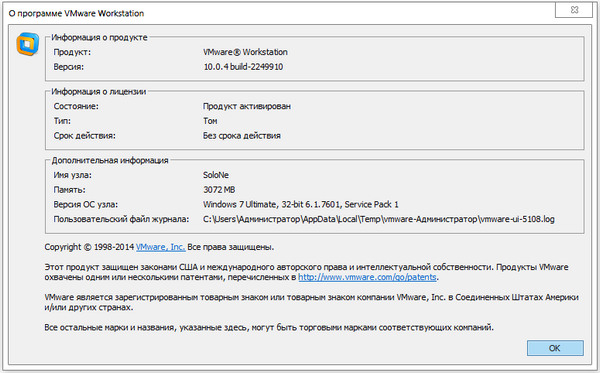Click the Все остальные марки и названия paragraph
The width and height of the screenshot is (600, 373).
pos(269,327)
